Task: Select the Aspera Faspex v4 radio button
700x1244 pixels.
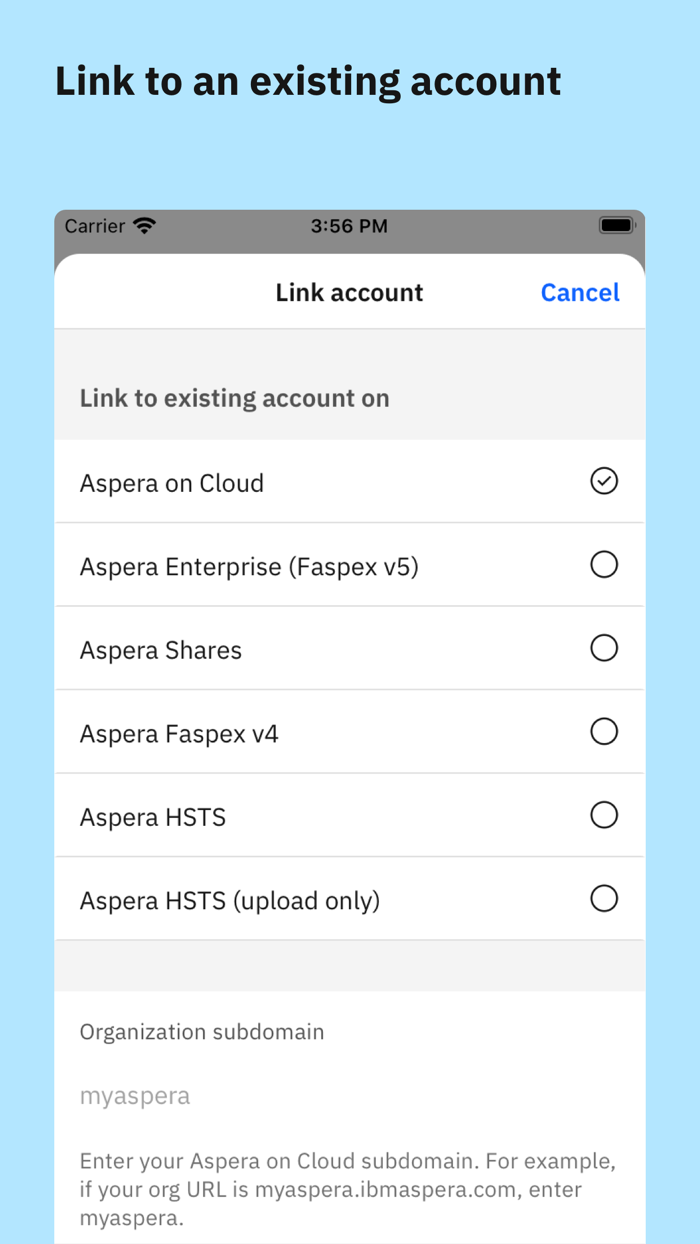Action: (604, 731)
